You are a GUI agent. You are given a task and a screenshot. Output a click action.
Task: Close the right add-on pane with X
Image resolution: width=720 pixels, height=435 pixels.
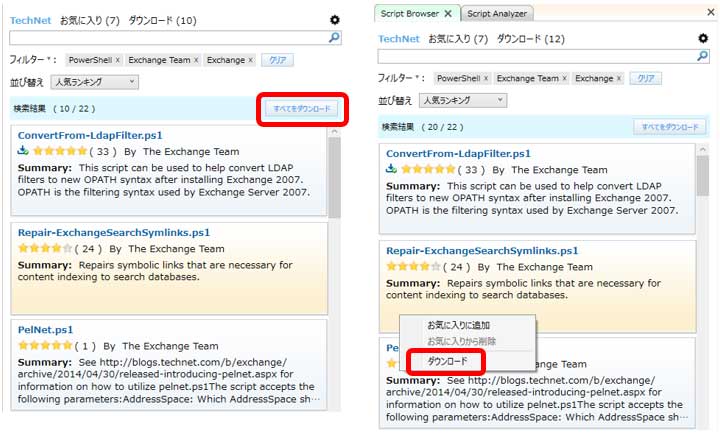pos(711,12)
